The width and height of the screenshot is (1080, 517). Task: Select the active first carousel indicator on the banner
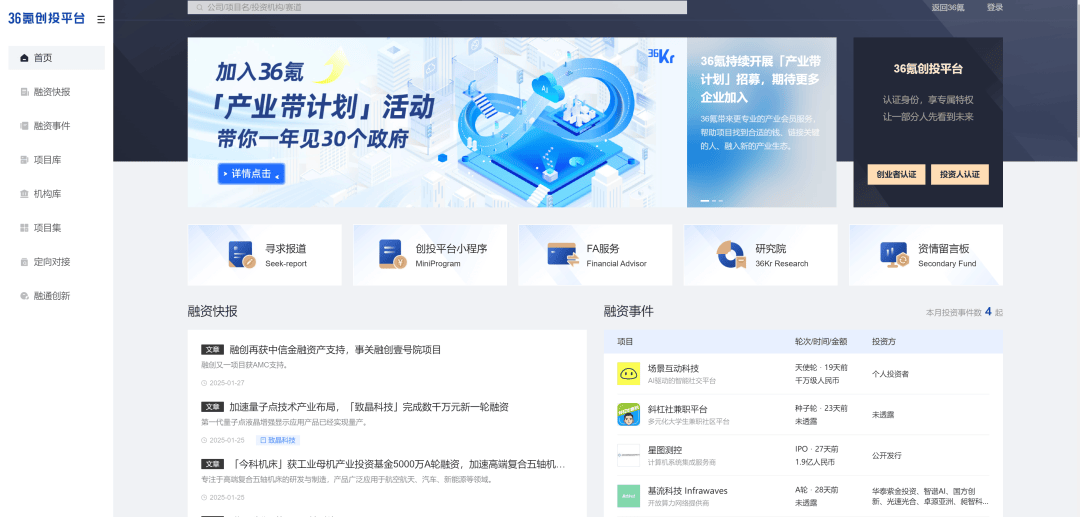click(x=705, y=200)
